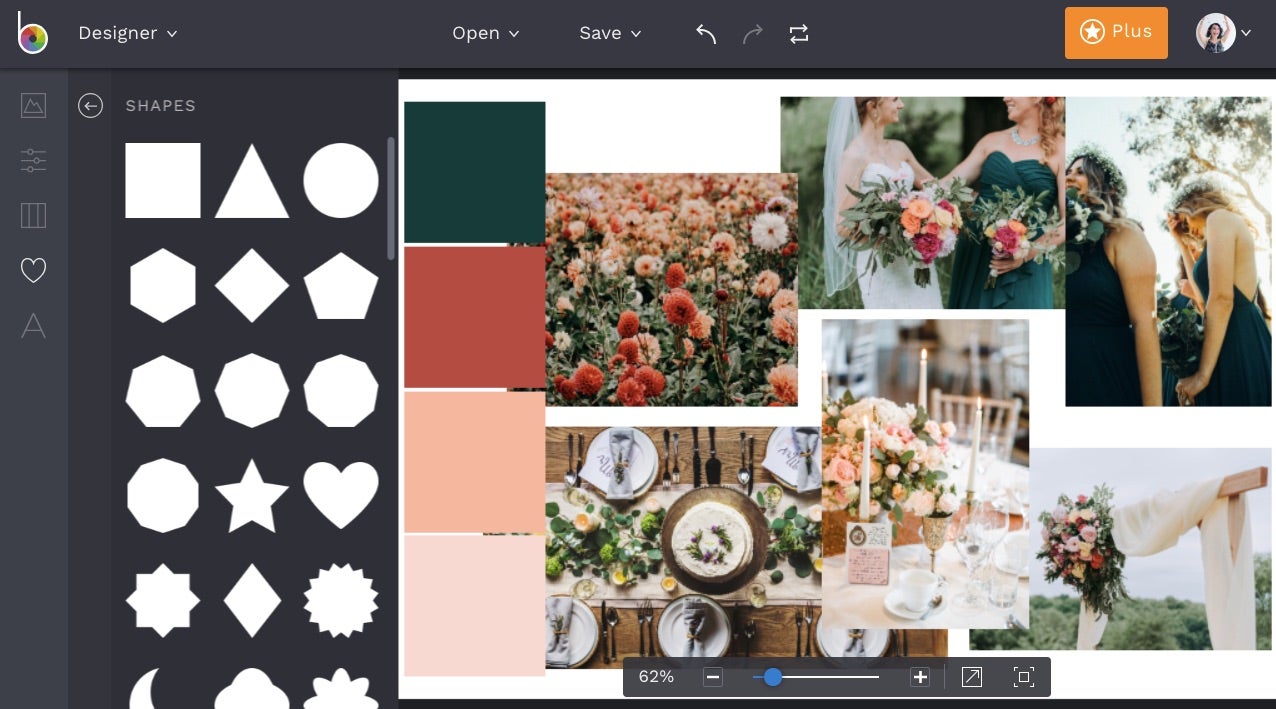Select the heart shape
1276x709 pixels.
point(341,494)
